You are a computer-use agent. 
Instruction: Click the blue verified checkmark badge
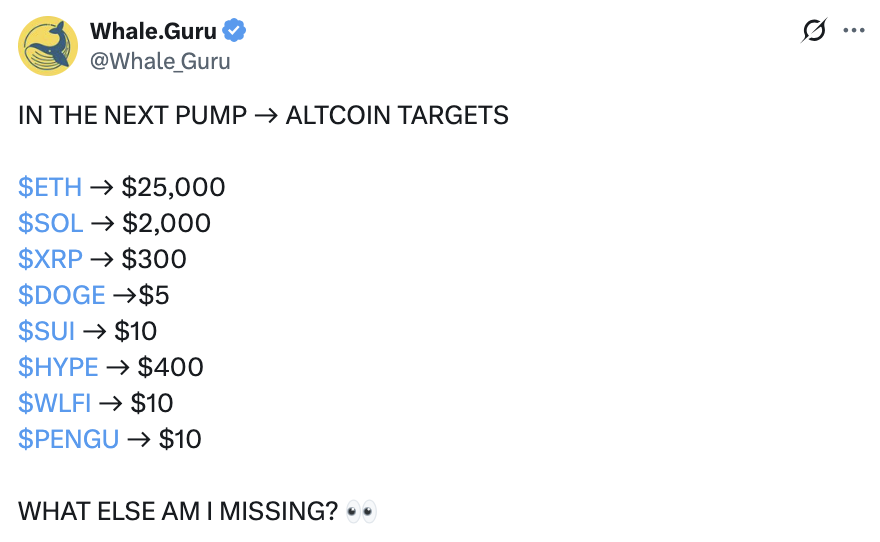coord(235,30)
